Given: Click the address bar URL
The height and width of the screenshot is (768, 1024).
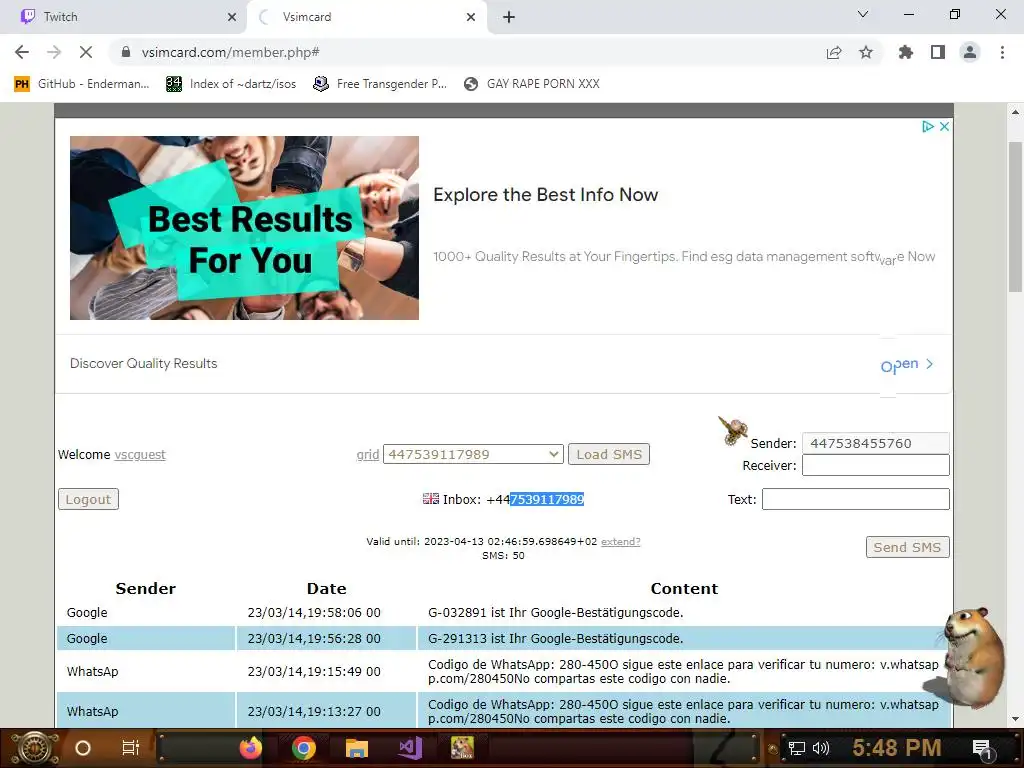Looking at the screenshot, I should 231,52.
